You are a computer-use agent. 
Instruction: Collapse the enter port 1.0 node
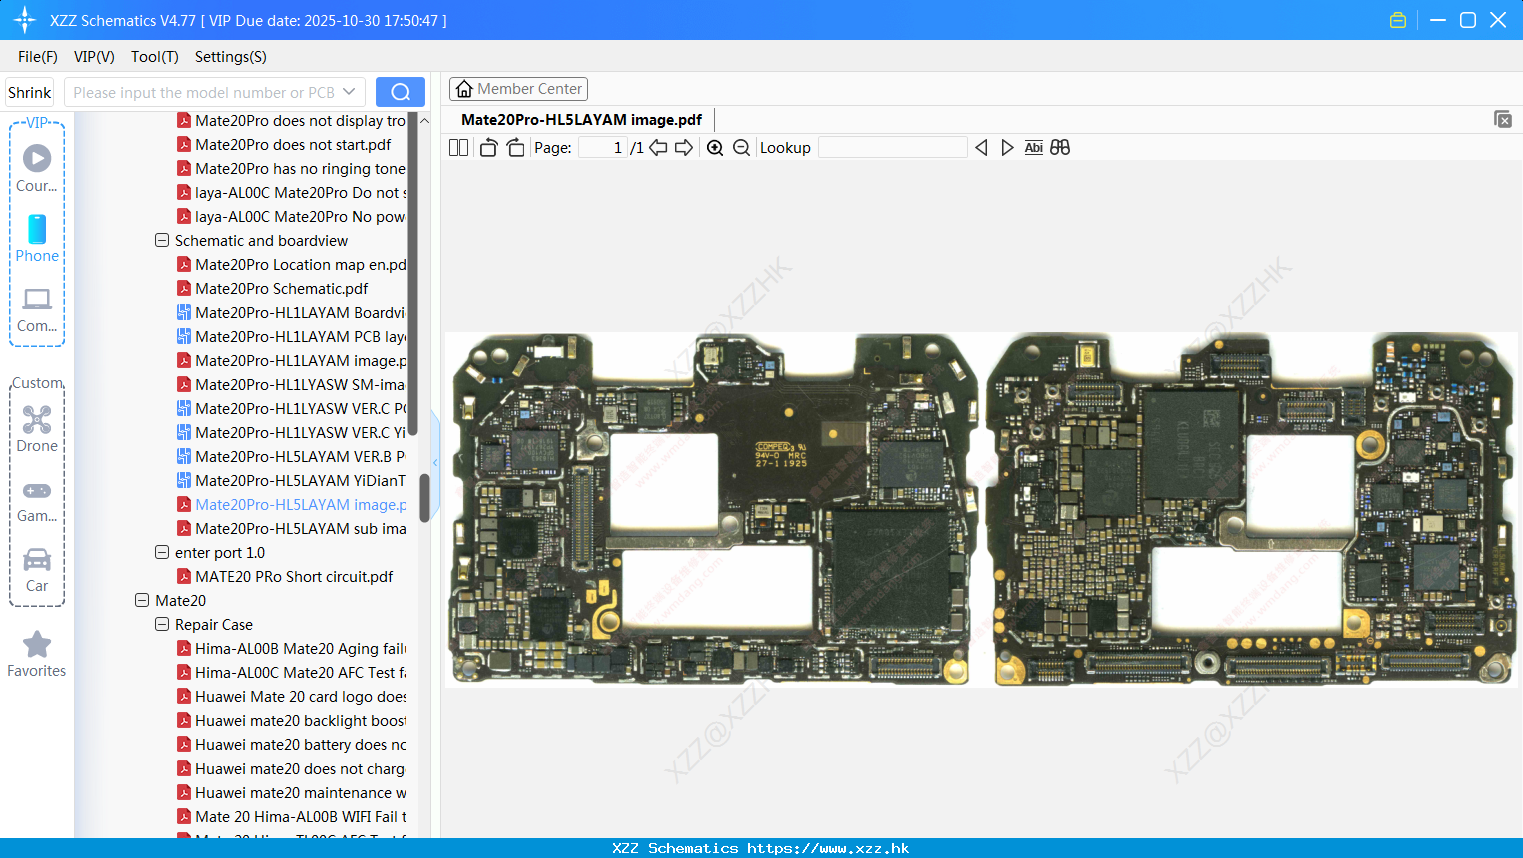pos(162,552)
